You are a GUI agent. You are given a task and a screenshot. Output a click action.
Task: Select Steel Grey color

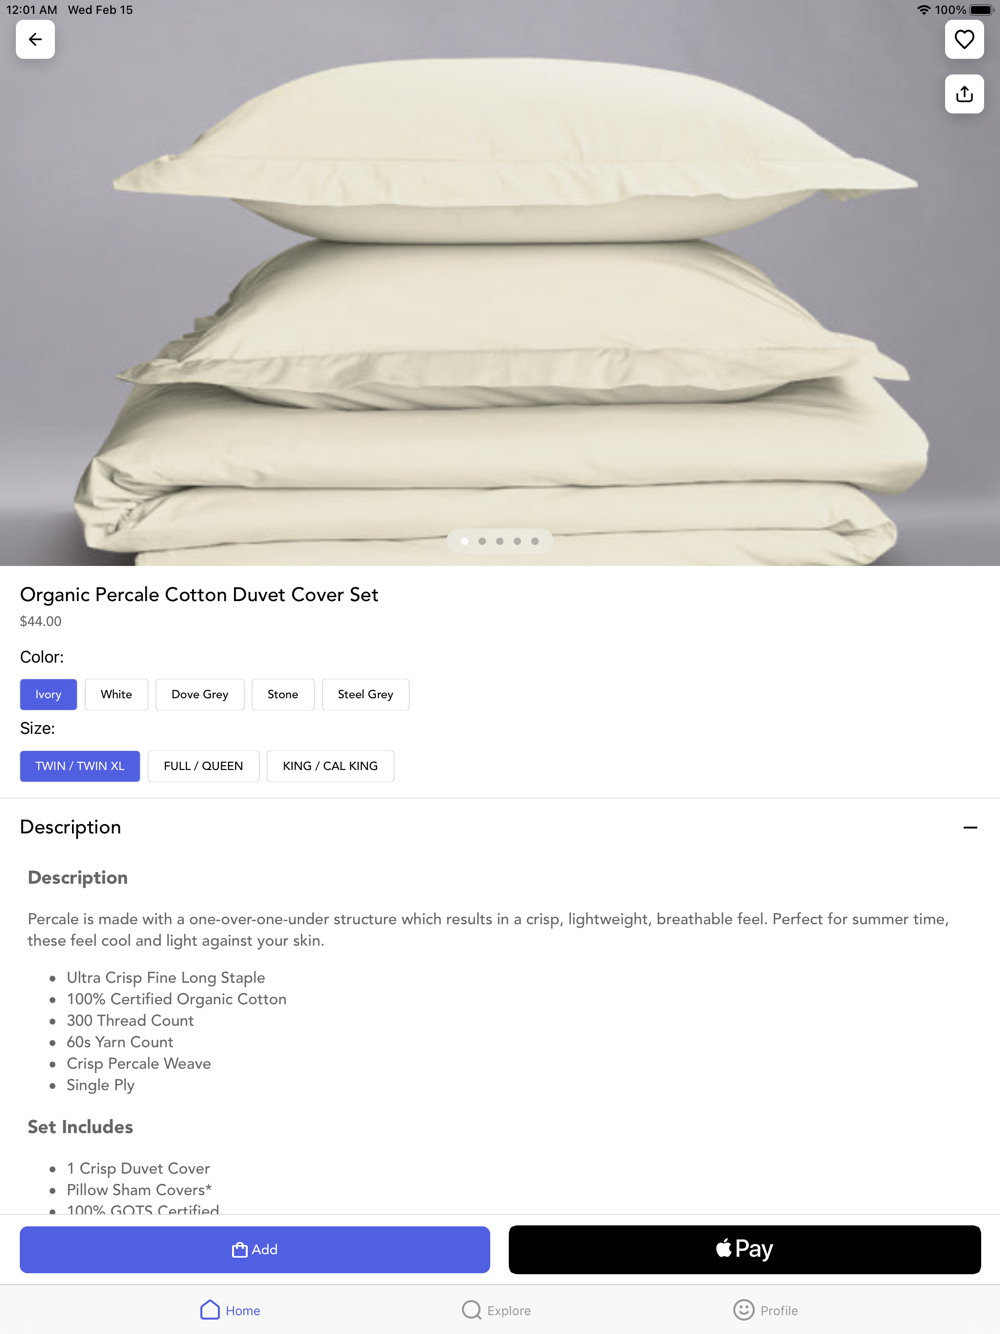(365, 694)
